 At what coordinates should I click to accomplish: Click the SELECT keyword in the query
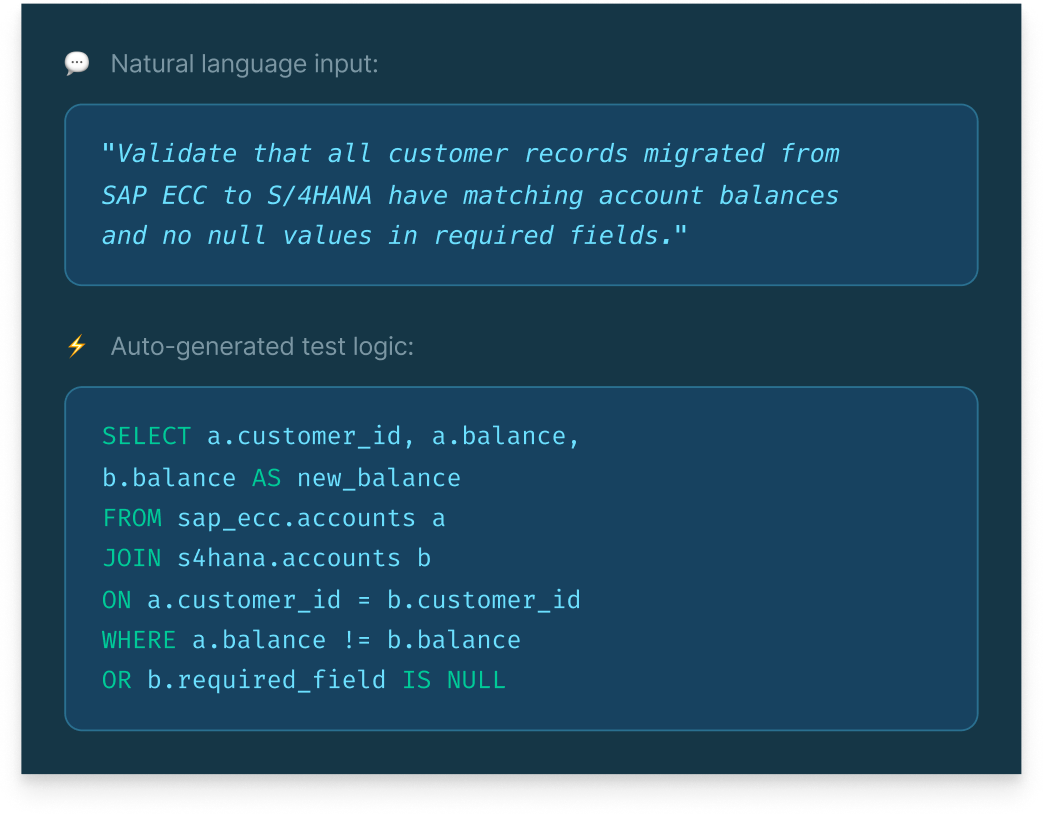point(146,436)
